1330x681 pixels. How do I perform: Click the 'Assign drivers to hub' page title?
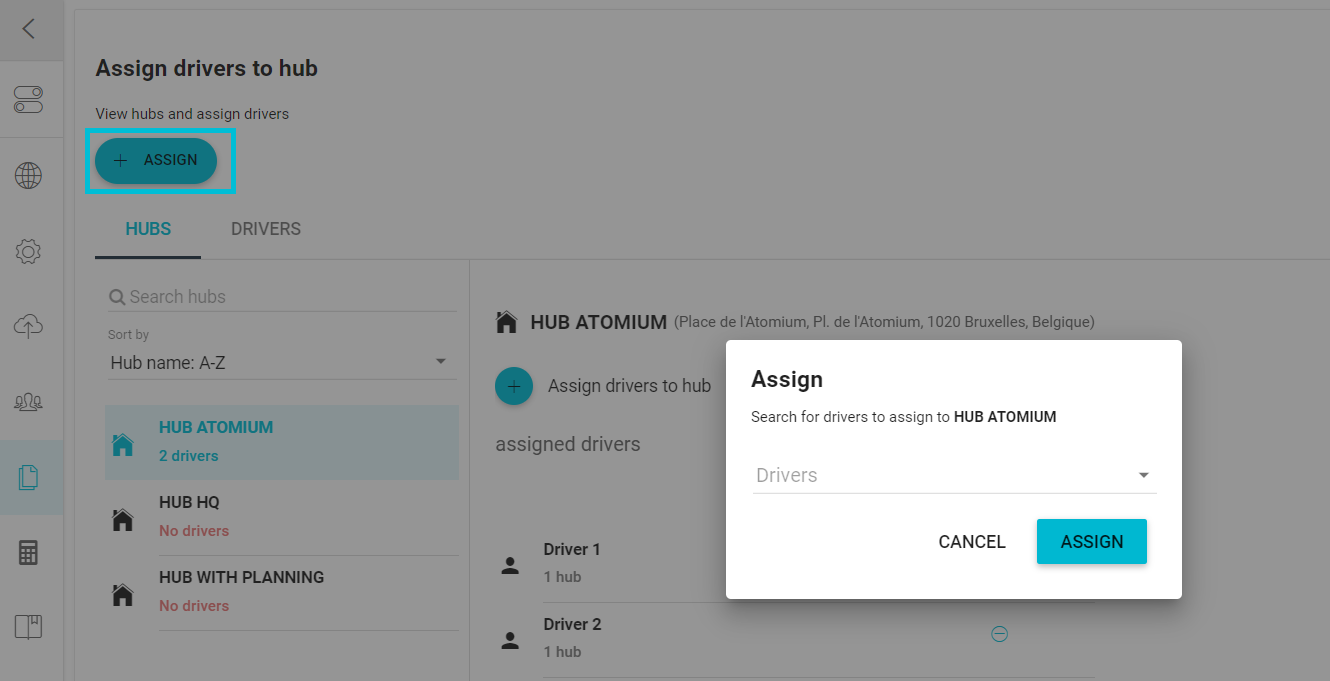[206, 69]
